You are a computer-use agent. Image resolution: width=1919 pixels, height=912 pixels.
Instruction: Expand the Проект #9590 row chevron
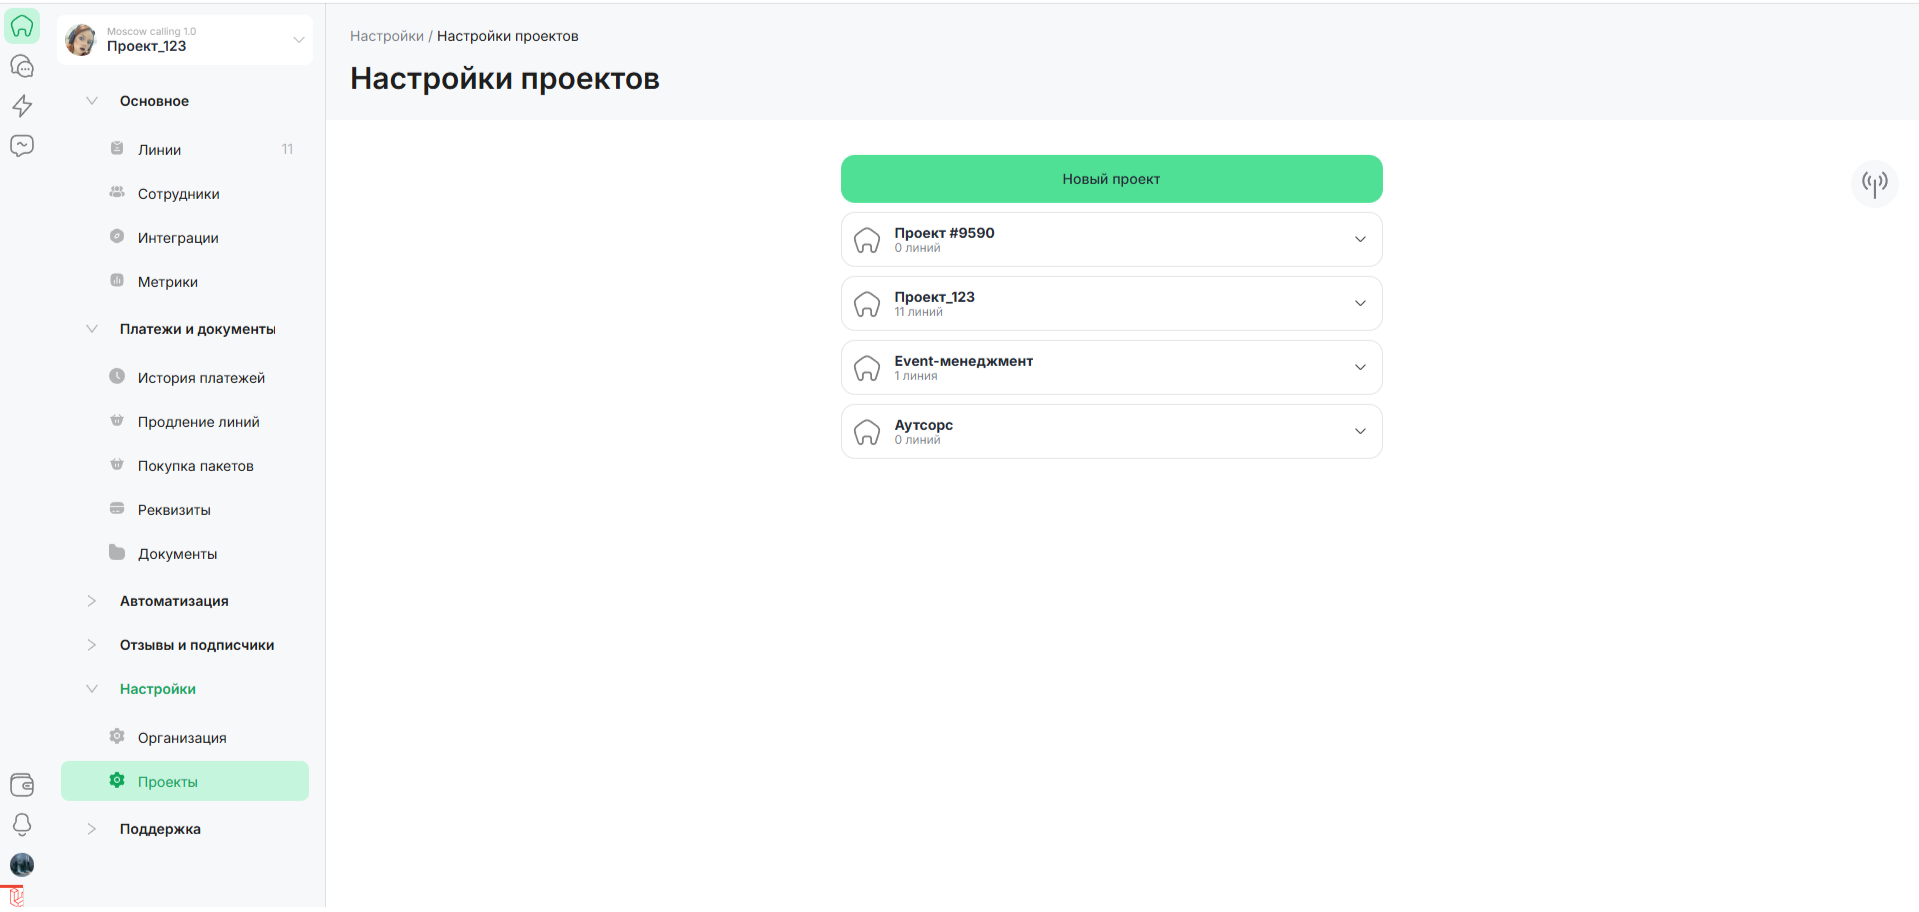(x=1359, y=240)
